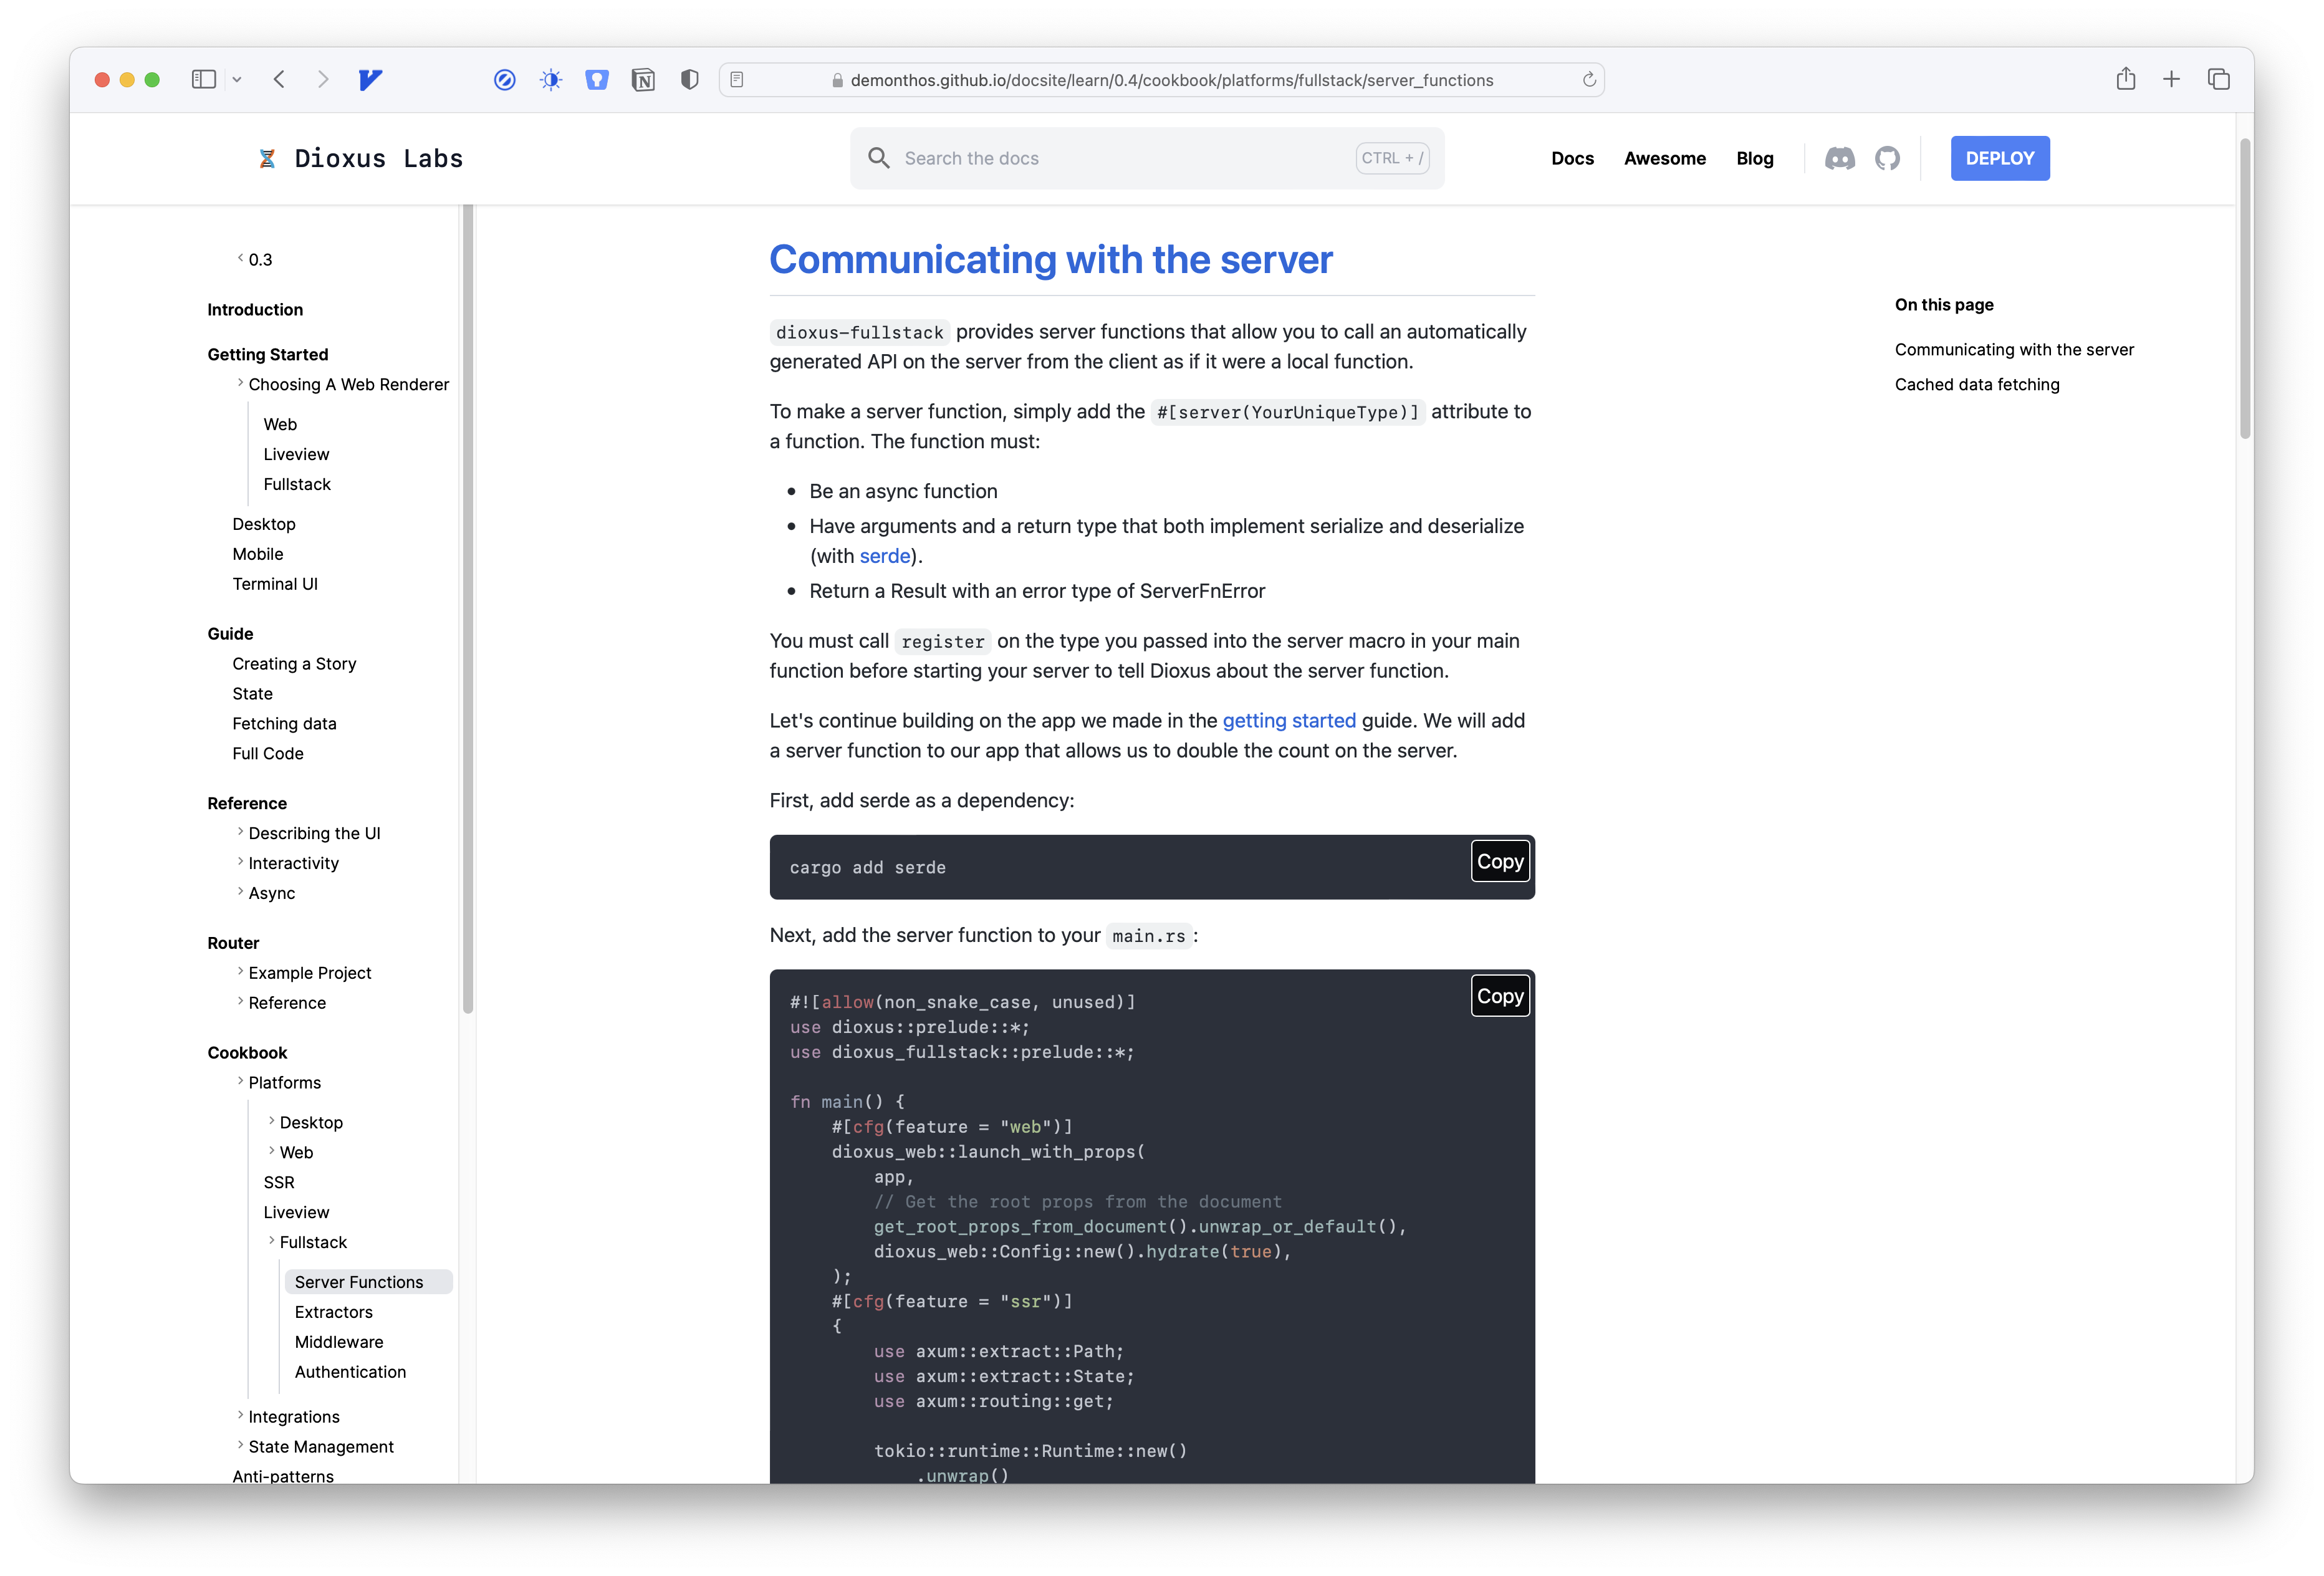Click the sun-shaped Dark Reader extension icon
This screenshot has height=1576, width=2324.
551,80
